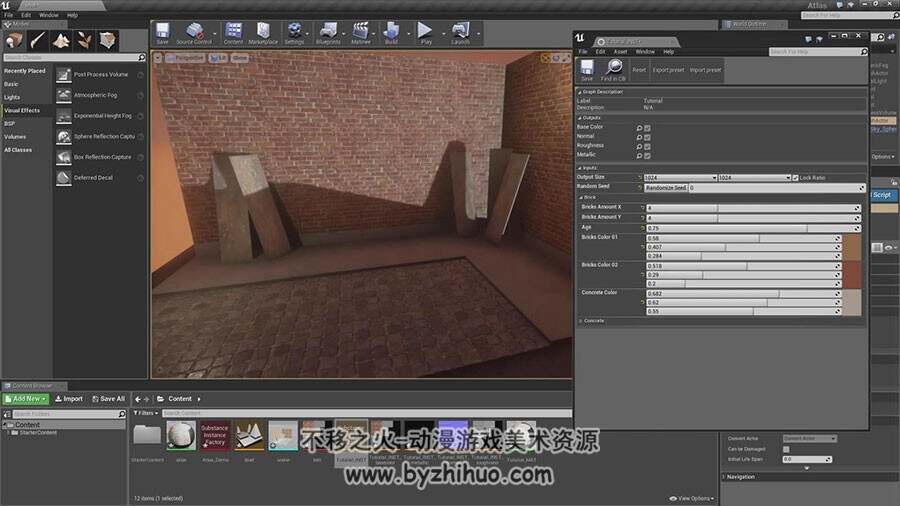Open the Marketplace toolbar button
The image size is (900, 506).
pos(263,33)
